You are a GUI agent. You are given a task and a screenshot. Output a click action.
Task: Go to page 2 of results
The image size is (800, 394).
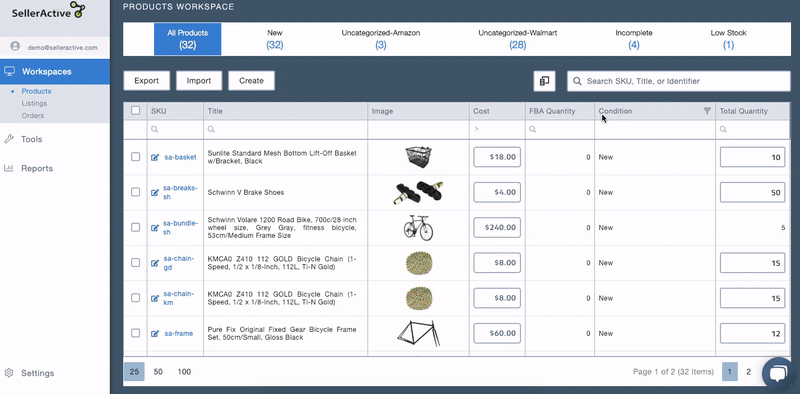point(748,372)
